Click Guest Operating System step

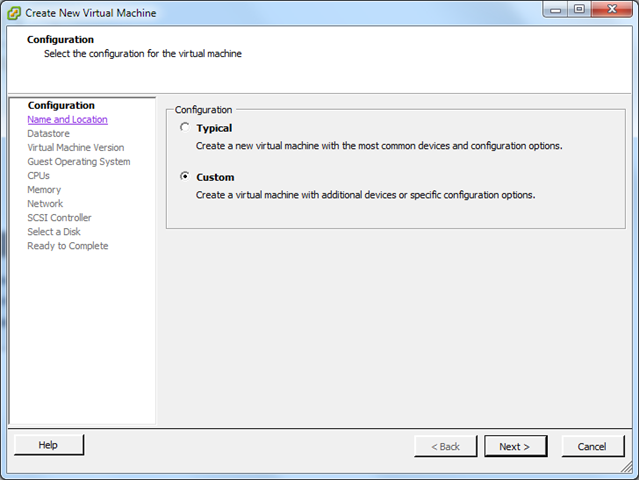tap(79, 162)
